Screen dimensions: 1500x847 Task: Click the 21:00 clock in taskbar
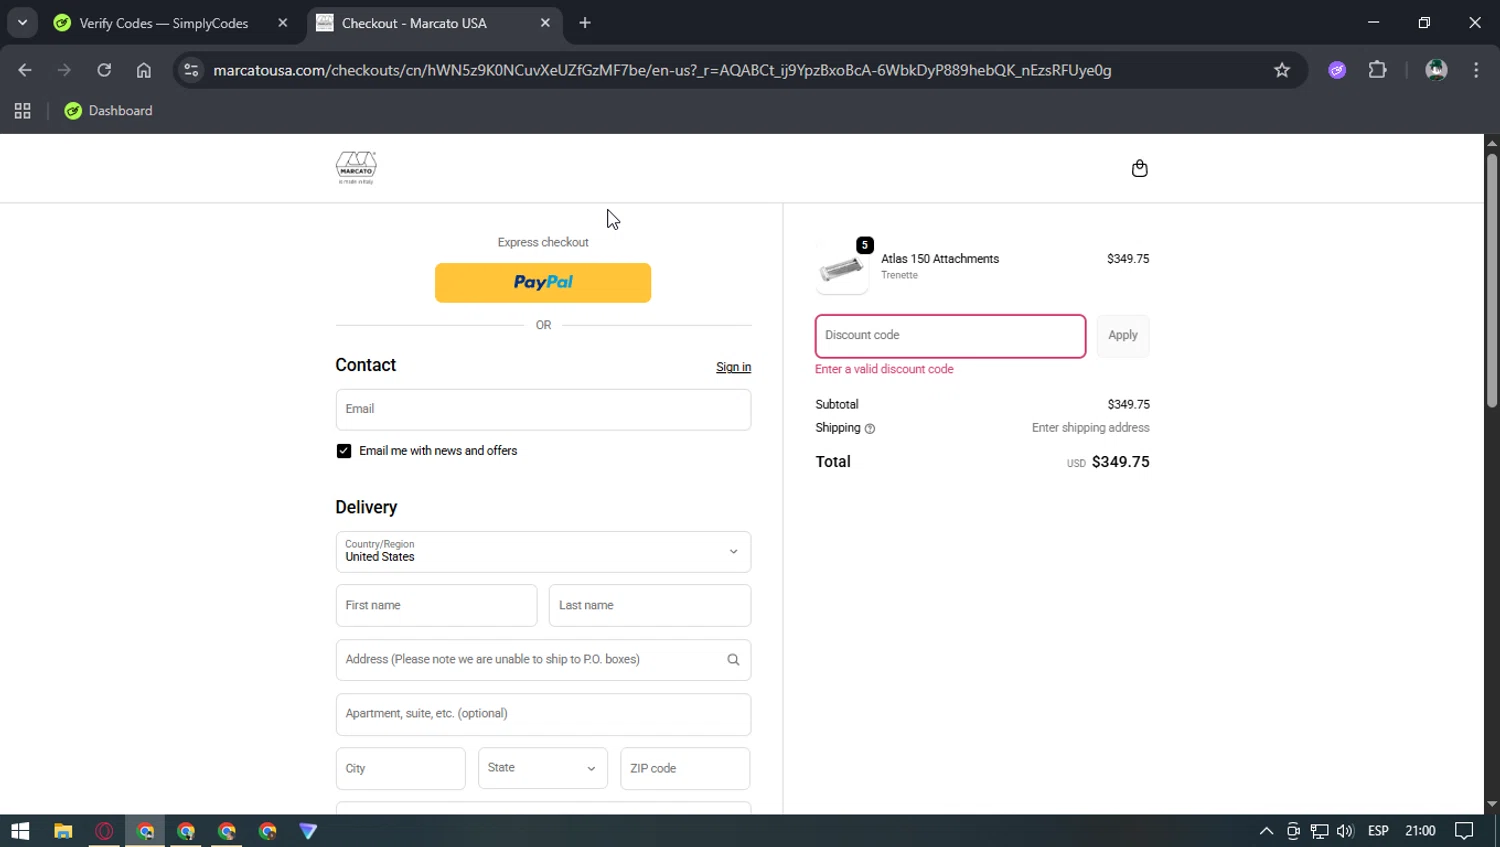coord(1420,831)
